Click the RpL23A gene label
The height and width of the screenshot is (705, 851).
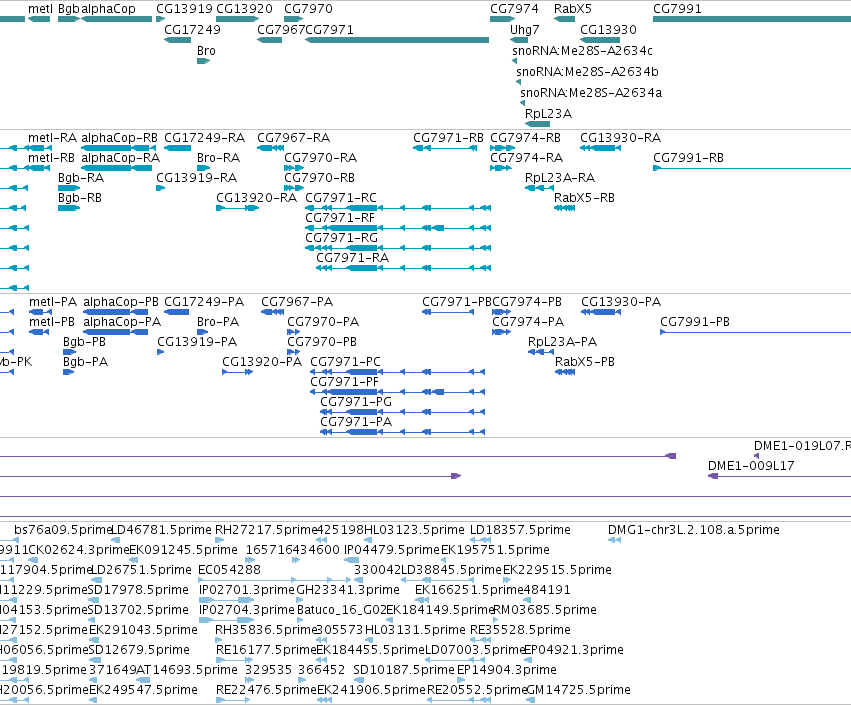(x=548, y=114)
